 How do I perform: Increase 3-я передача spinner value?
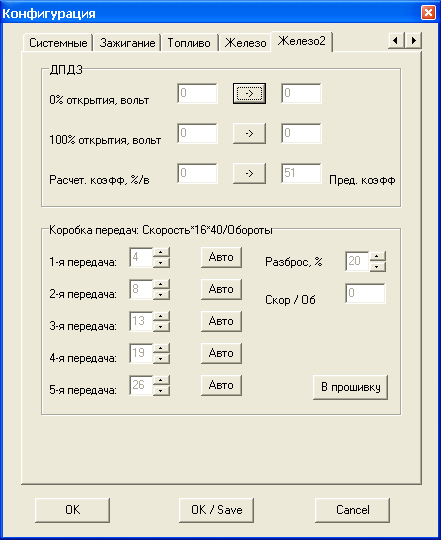pyautogui.click(x=161, y=316)
